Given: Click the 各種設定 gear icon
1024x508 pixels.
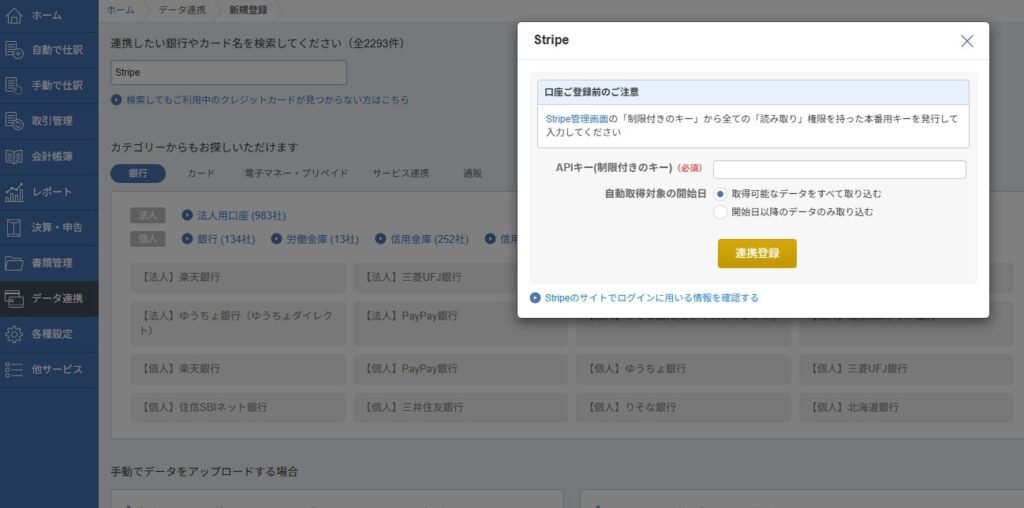Looking at the screenshot, I should pos(14,334).
